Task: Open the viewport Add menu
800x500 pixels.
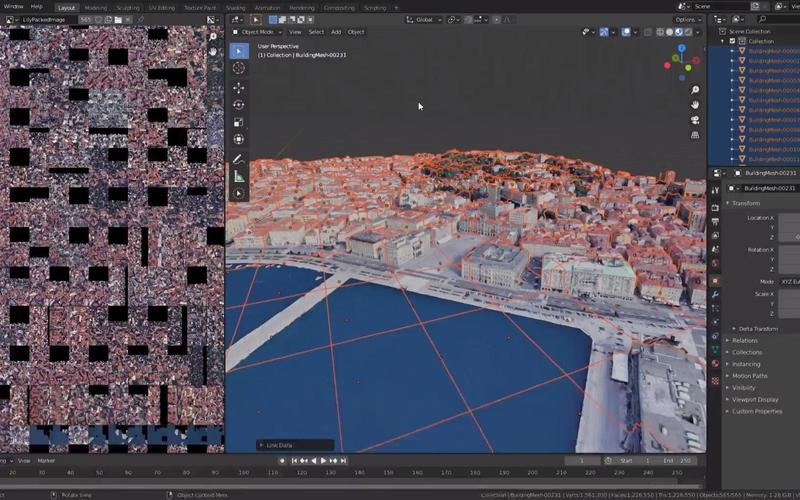Action: pos(336,32)
